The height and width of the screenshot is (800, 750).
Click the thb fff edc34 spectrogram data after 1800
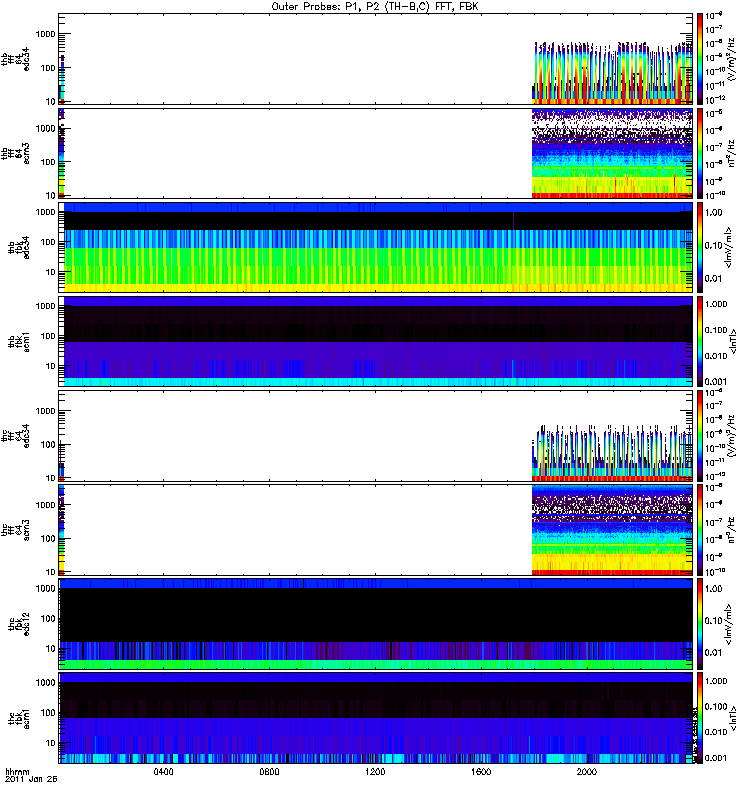[x=612, y=74]
